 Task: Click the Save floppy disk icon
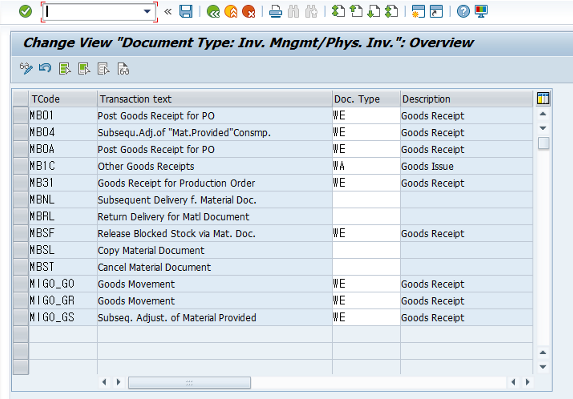(186, 12)
